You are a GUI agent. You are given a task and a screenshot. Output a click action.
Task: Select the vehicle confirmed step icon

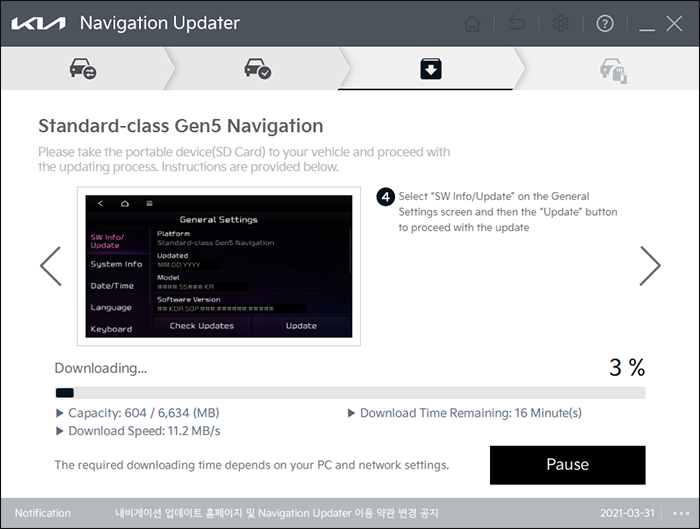(x=258, y=69)
